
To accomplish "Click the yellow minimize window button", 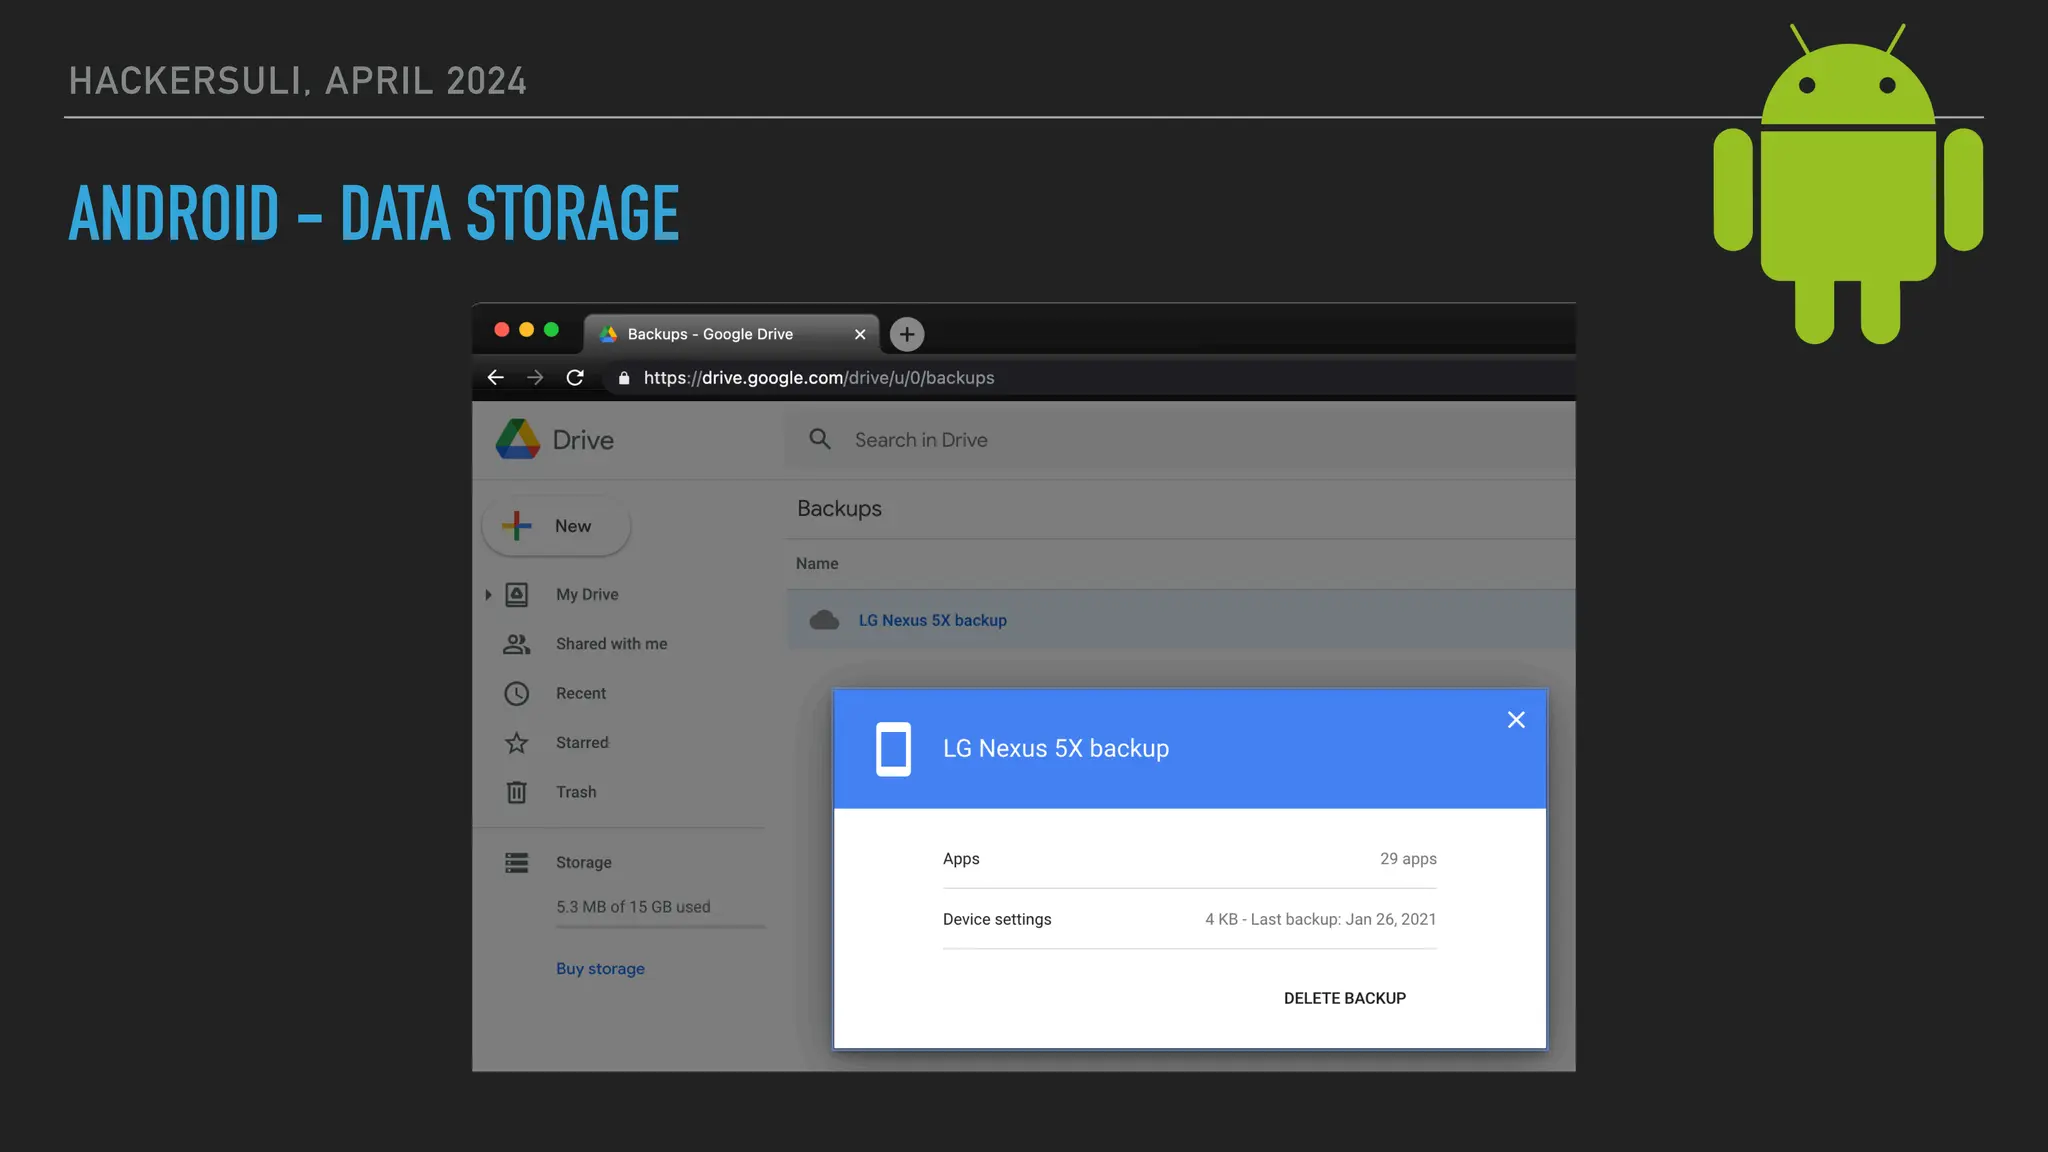I will (526, 330).
